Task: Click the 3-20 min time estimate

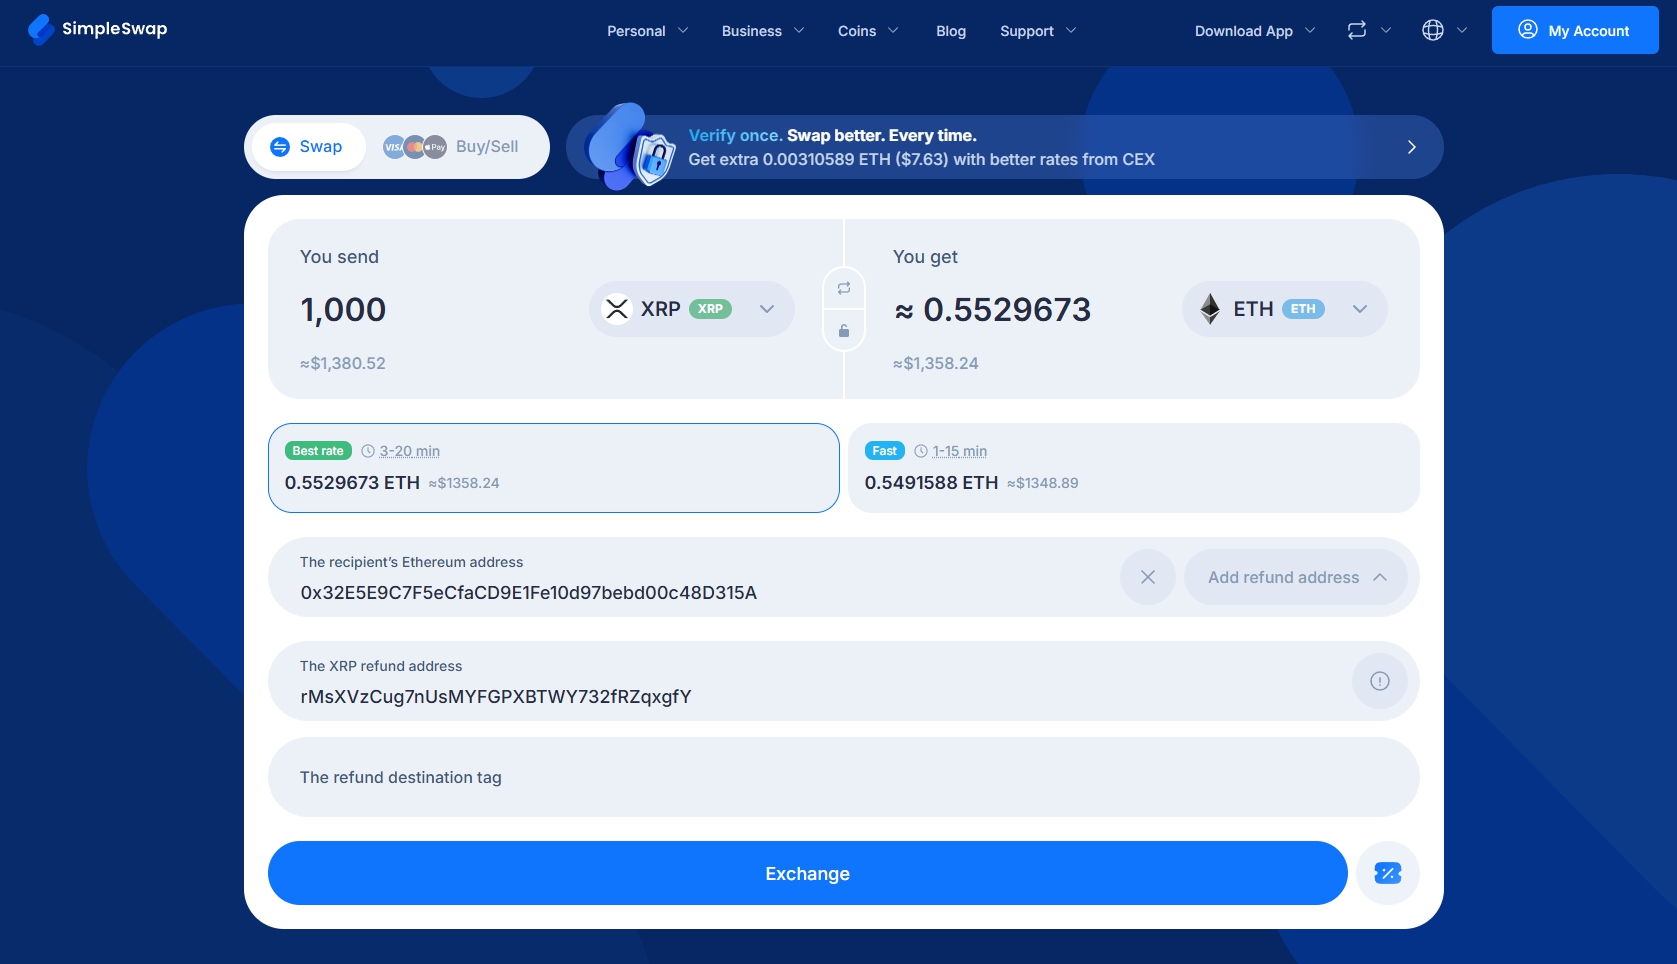Action: 410,451
